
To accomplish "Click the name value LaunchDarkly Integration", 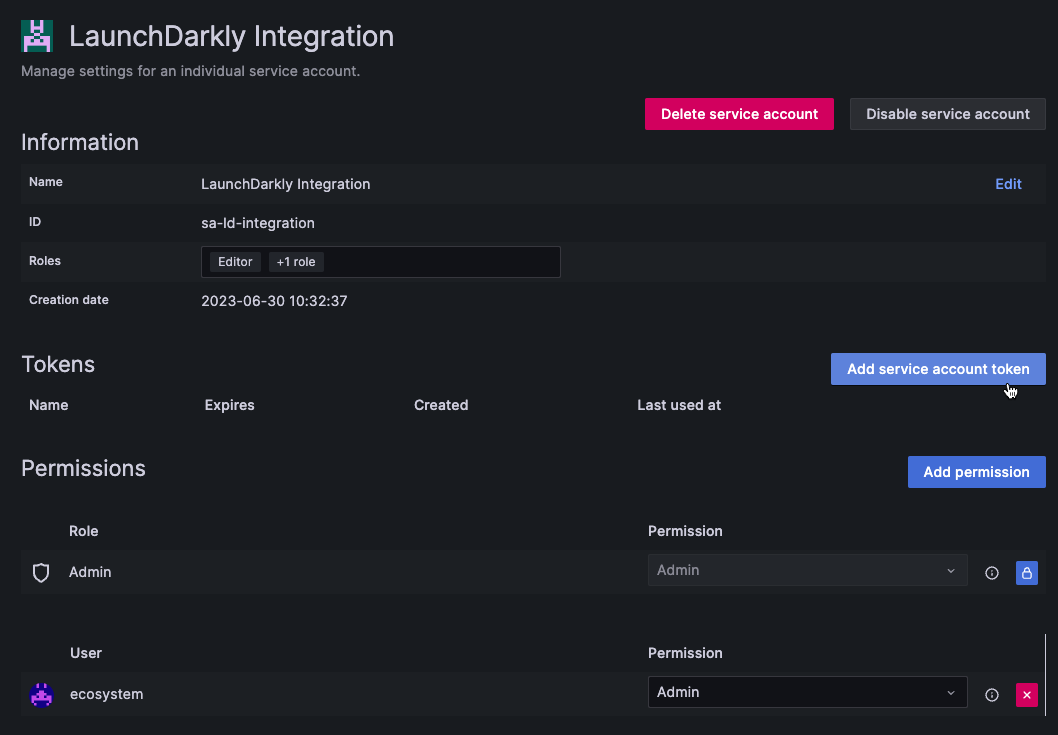I will click(285, 184).
